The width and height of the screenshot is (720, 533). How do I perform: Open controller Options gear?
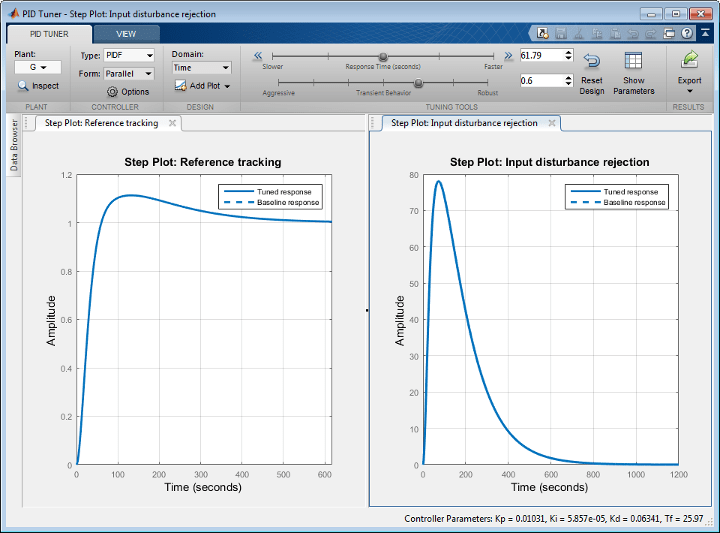(112, 92)
